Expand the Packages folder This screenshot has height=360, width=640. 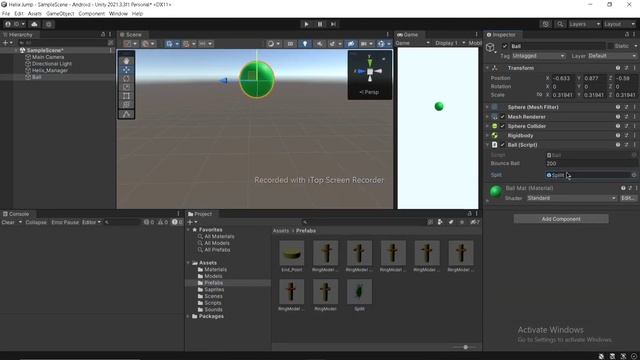[x=188, y=316]
